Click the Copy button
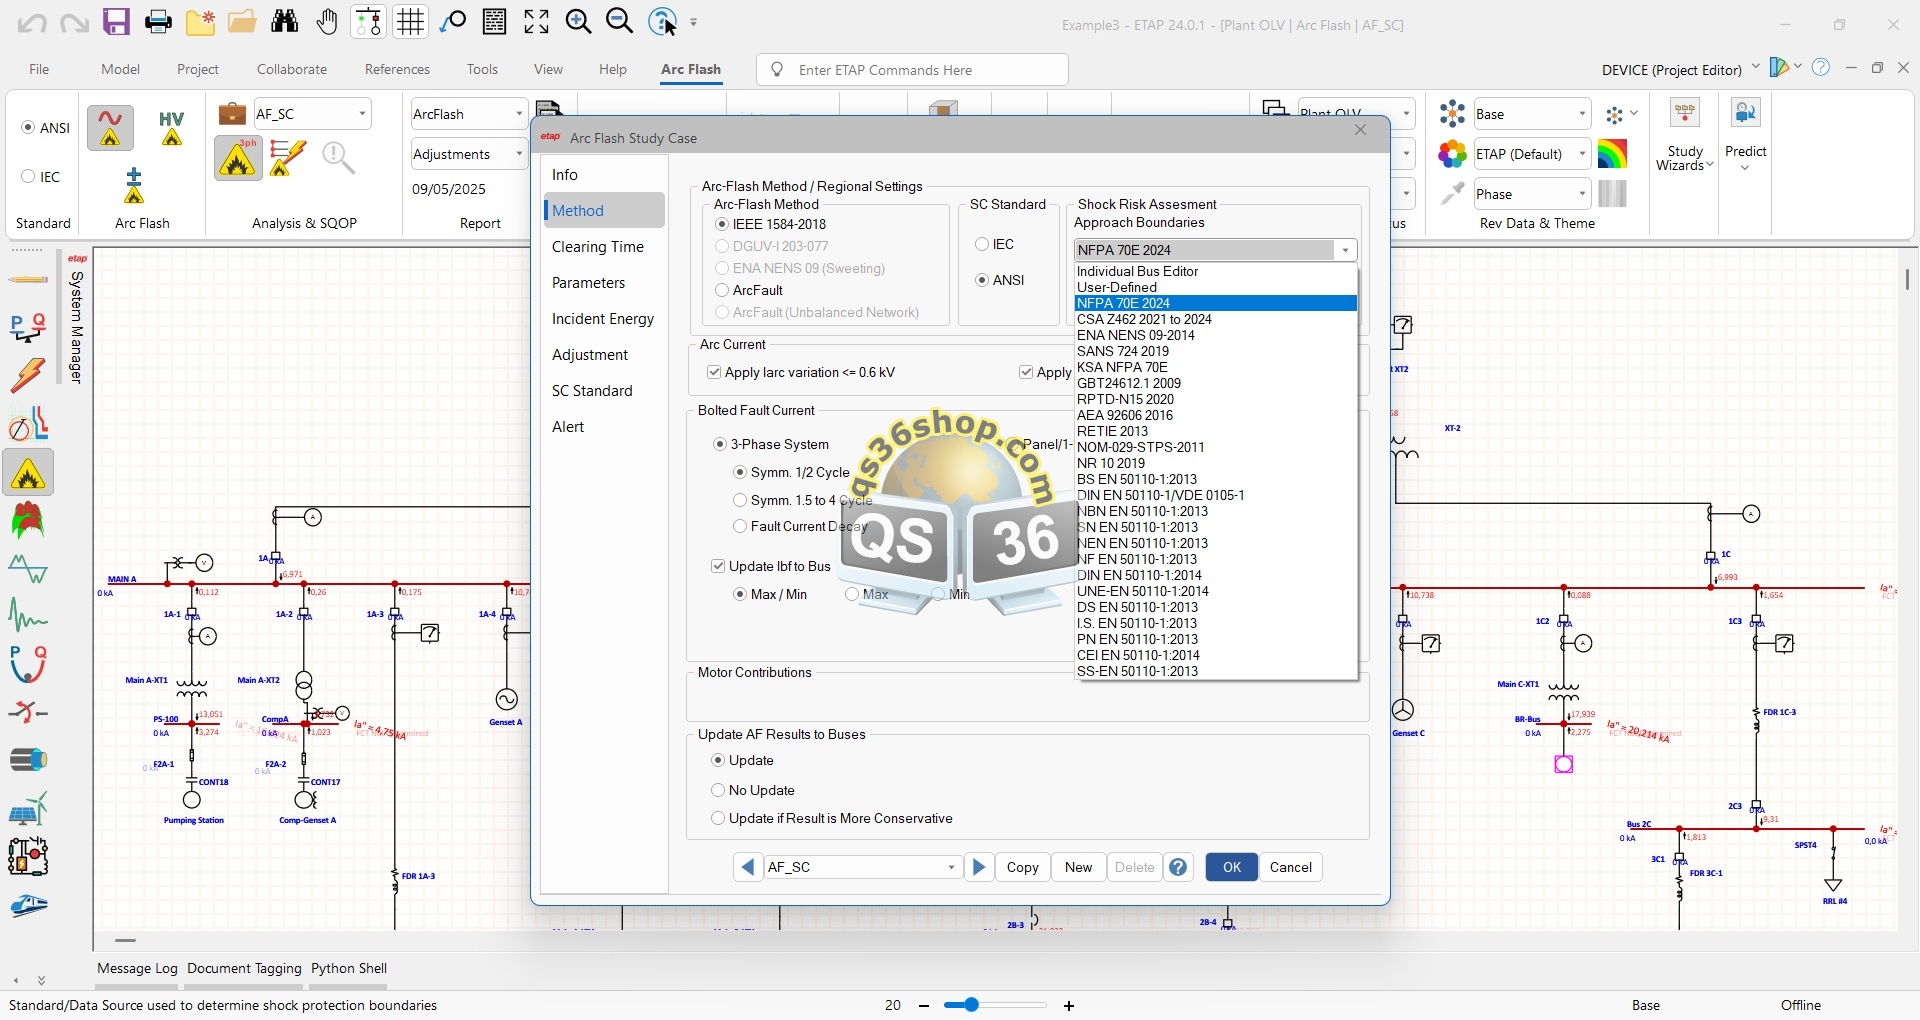 (x=1022, y=867)
